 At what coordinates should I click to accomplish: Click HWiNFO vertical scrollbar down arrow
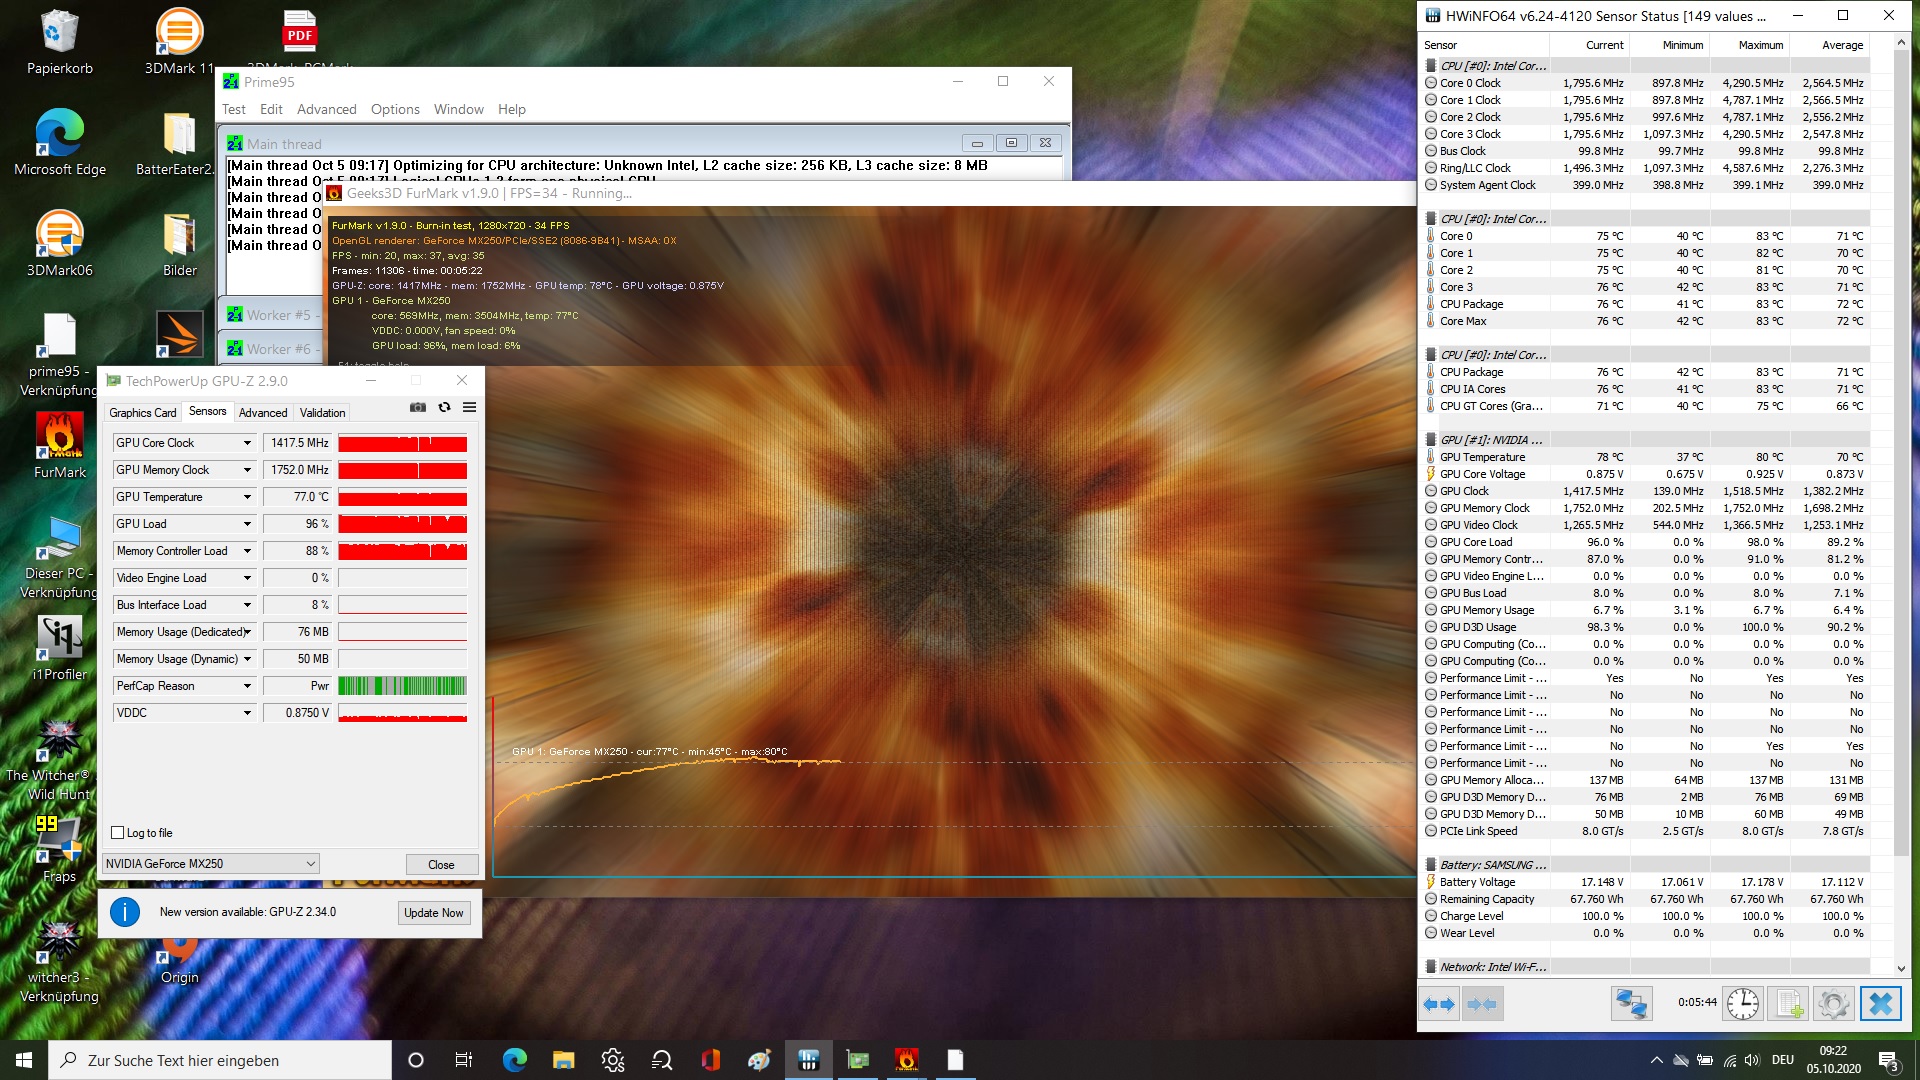[1901, 968]
